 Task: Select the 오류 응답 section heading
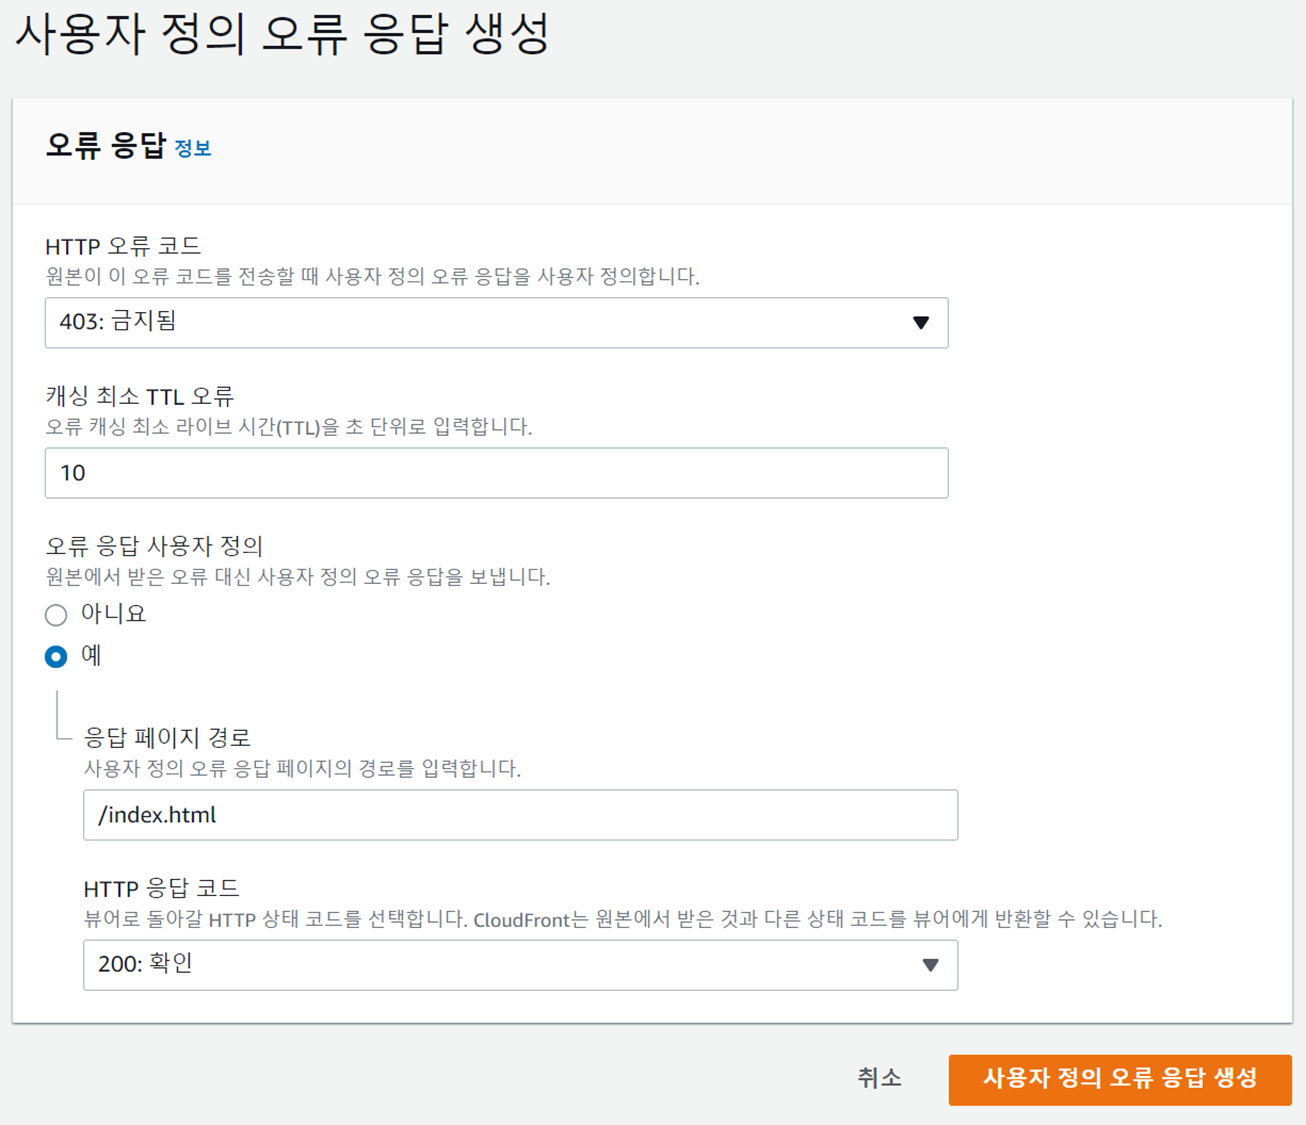click(103, 145)
